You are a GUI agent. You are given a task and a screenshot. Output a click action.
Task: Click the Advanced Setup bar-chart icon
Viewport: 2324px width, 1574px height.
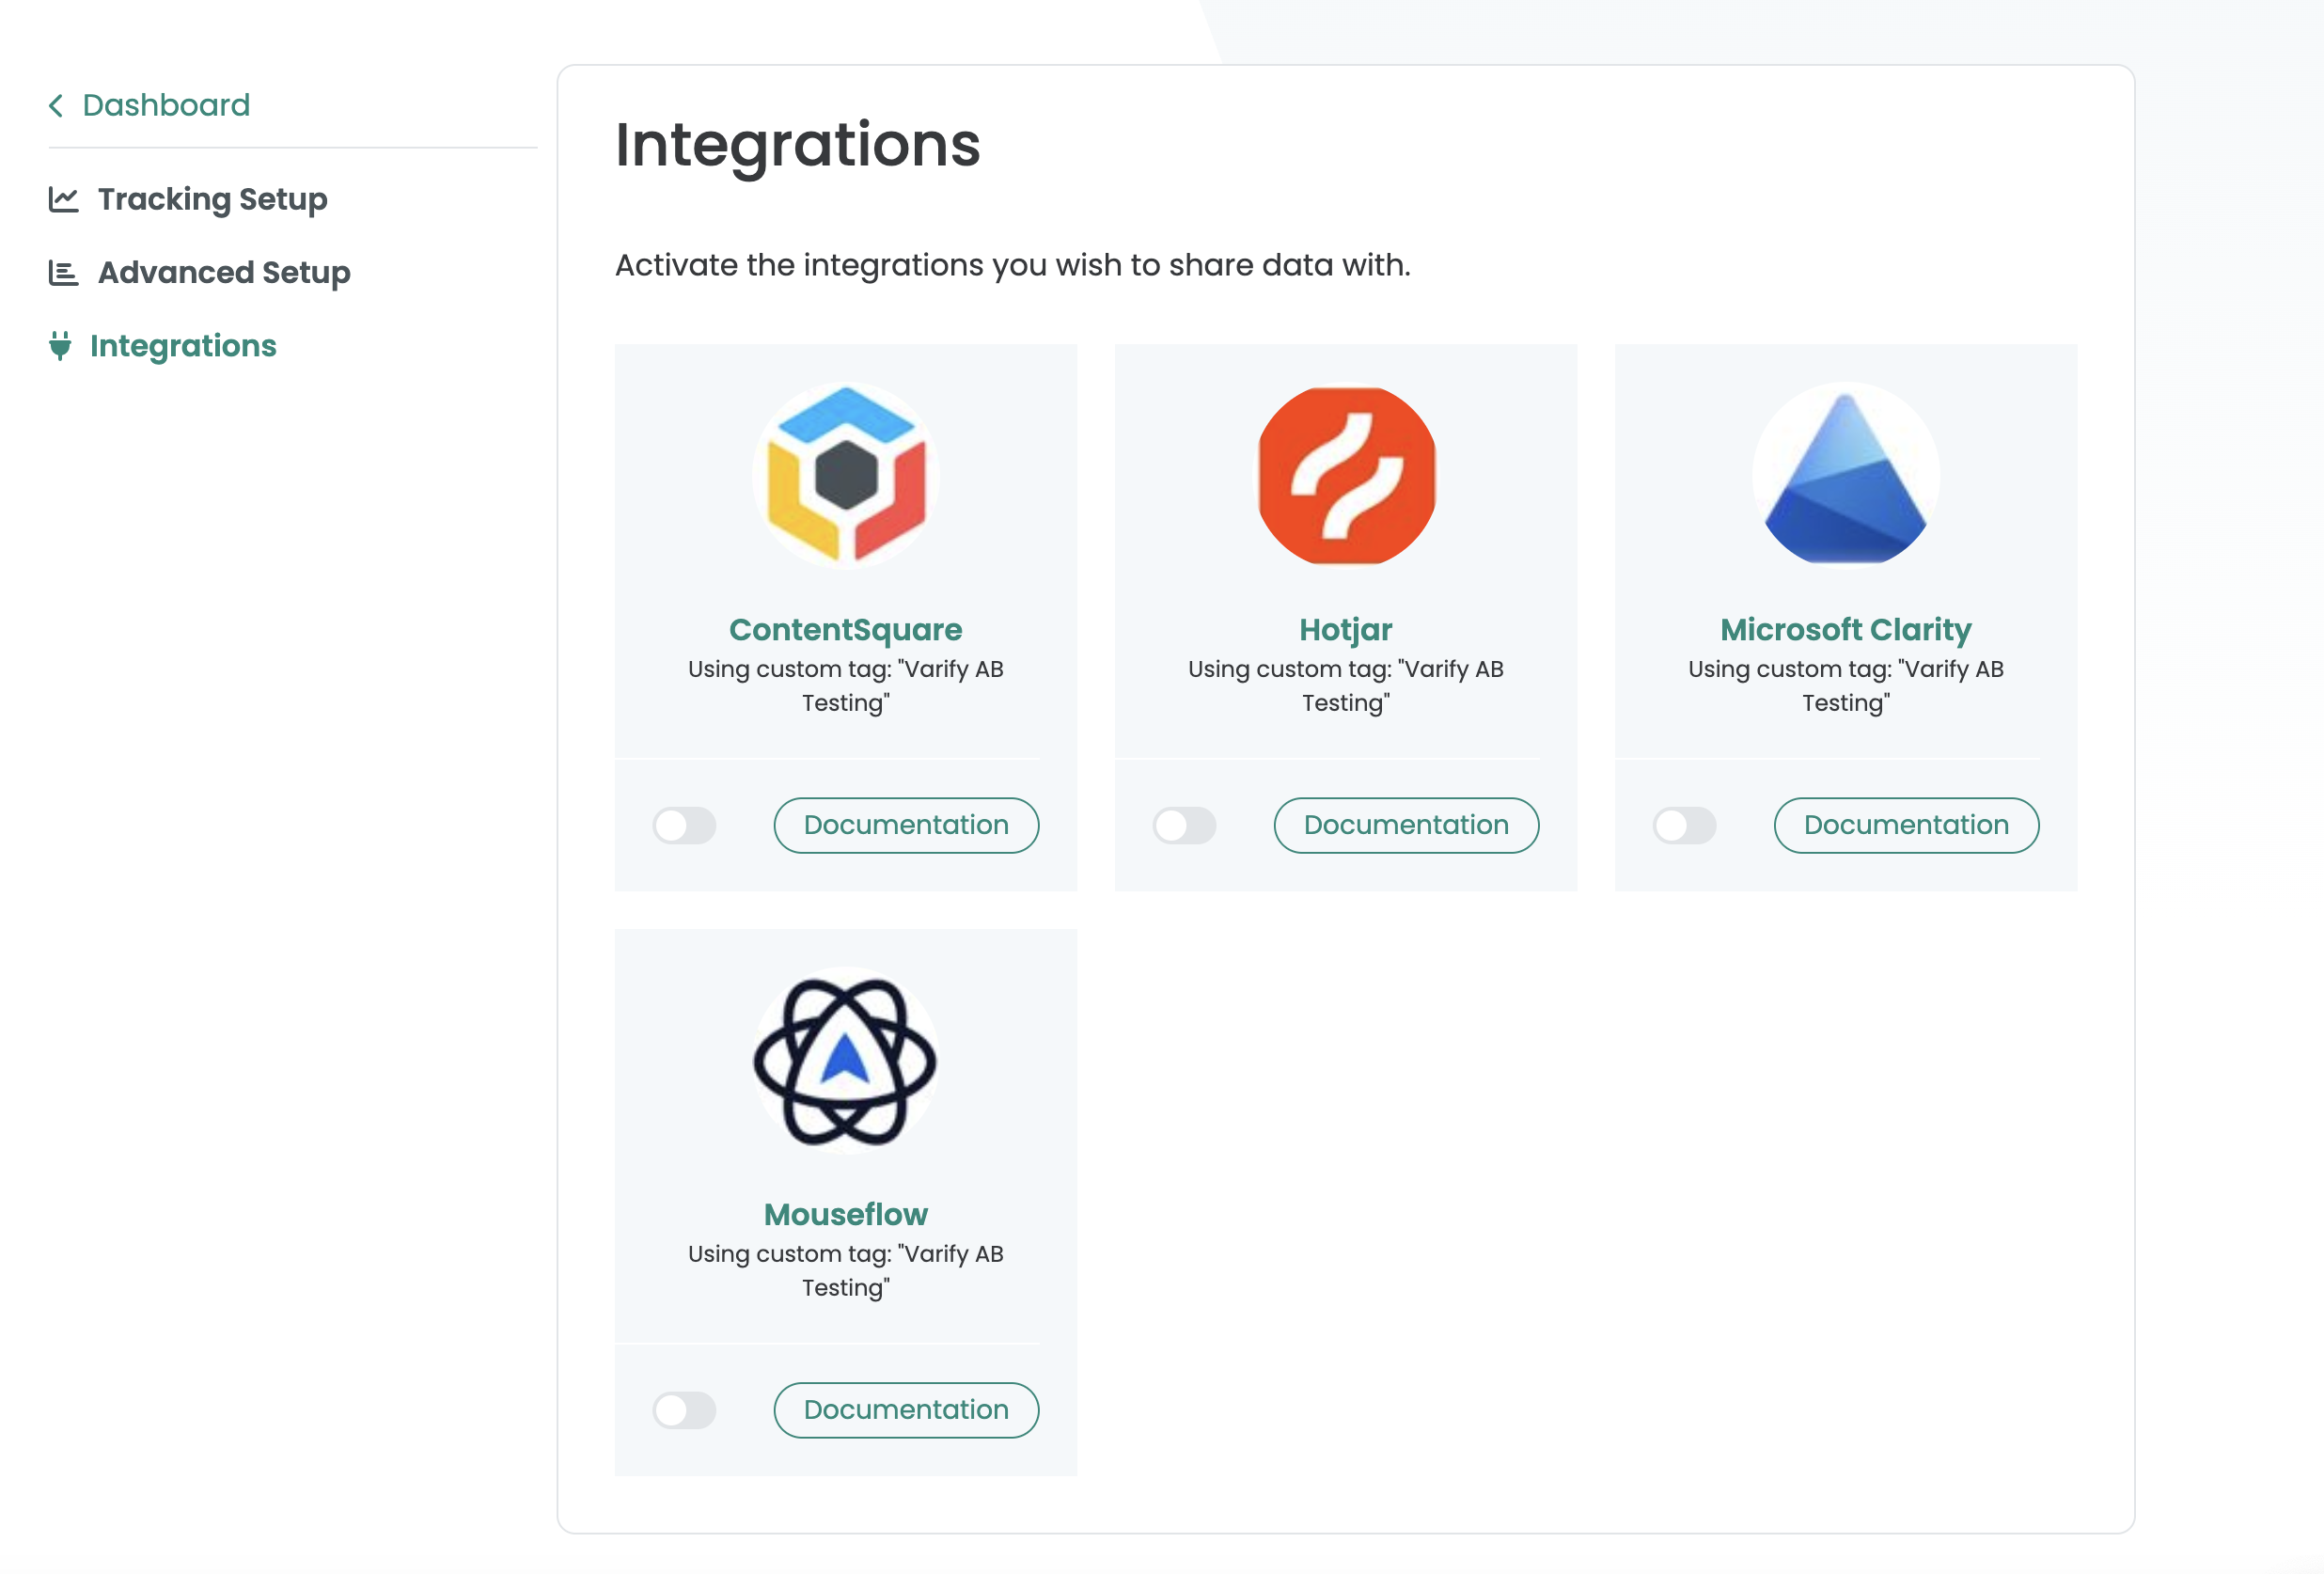pyautogui.click(x=63, y=272)
